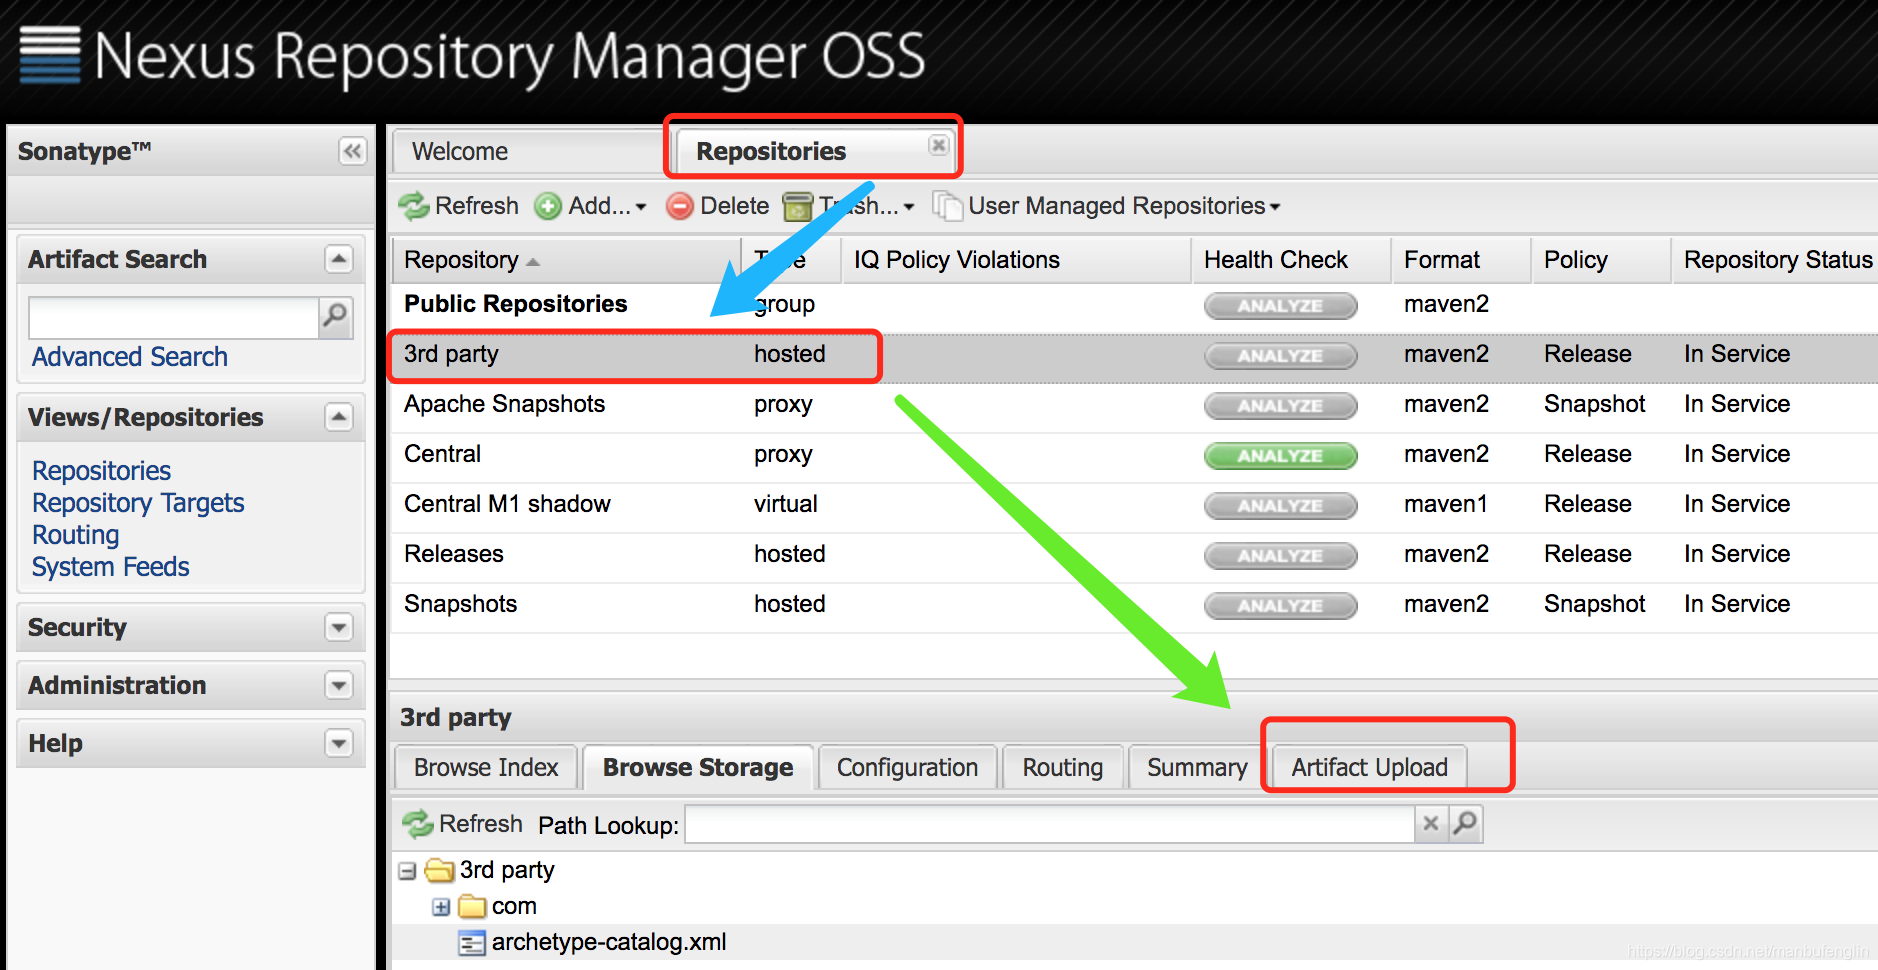Focus the artifact search input field
The width and height of the screenshot is (1878, 970).
[174, 317]
